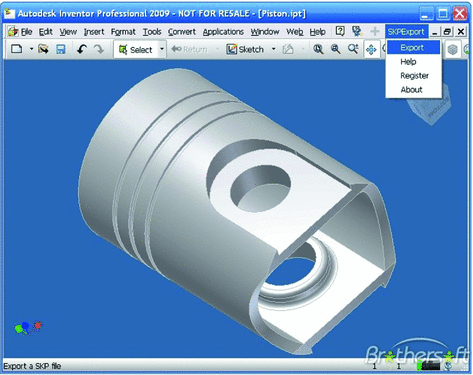Expand the New document dropdown arrow

tap(31, 49)
